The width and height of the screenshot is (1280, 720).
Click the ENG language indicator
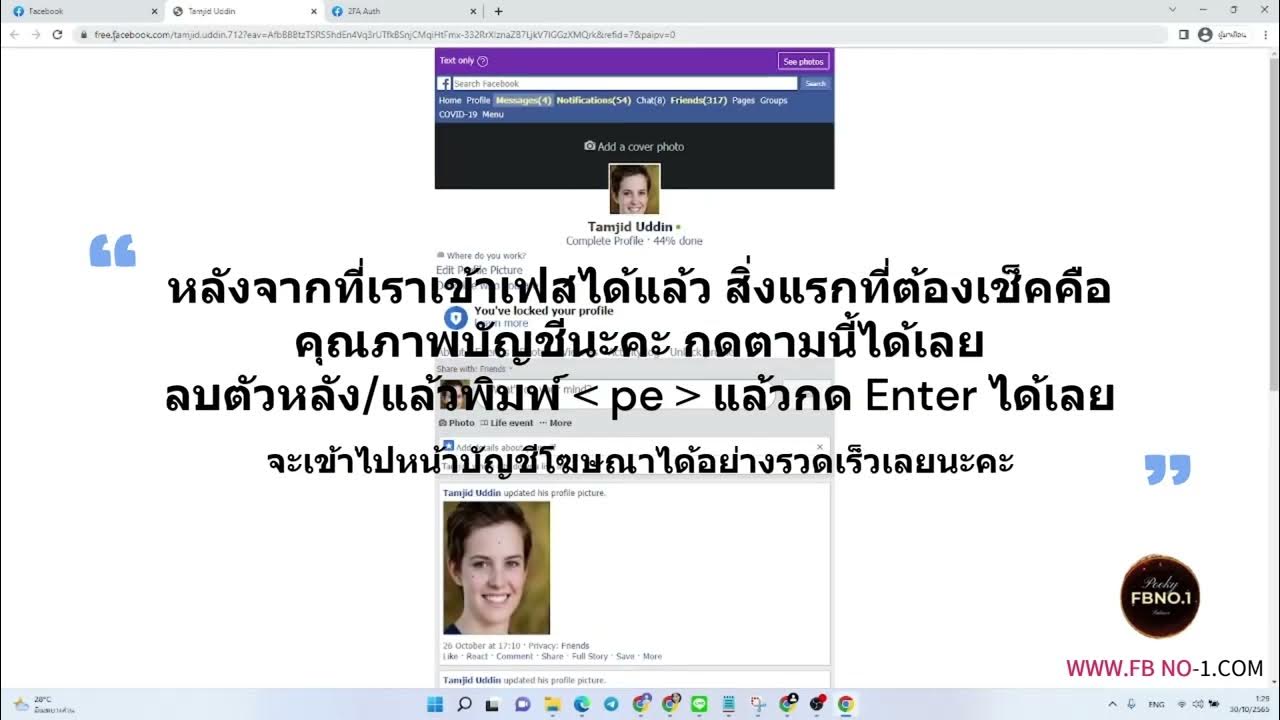(1157, 704)
